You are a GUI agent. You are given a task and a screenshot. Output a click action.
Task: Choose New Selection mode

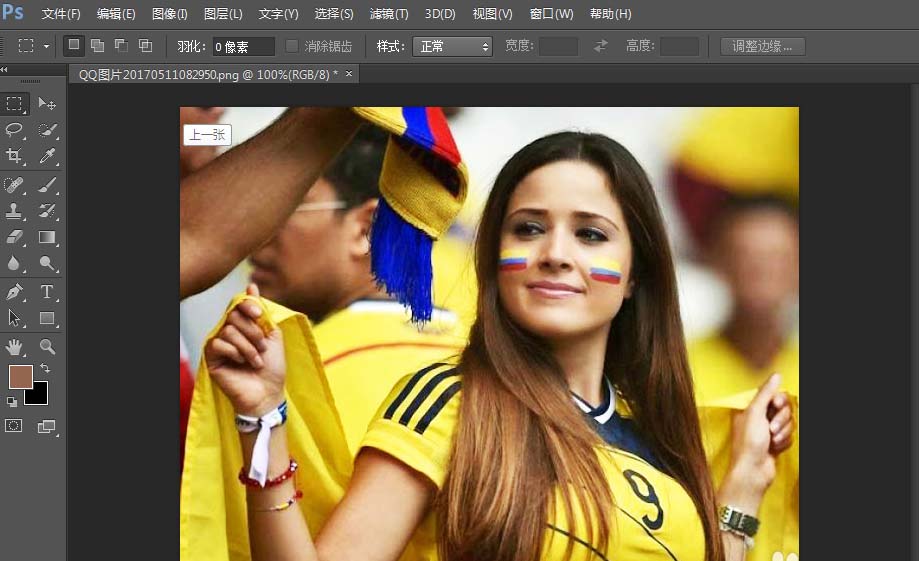coord(73,45)
